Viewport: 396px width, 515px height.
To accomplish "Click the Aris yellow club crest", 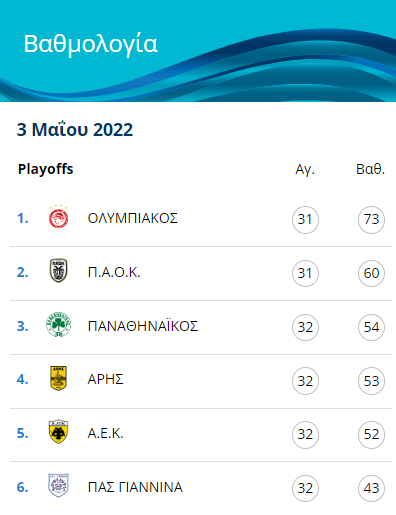I will (x=59, y=378).
